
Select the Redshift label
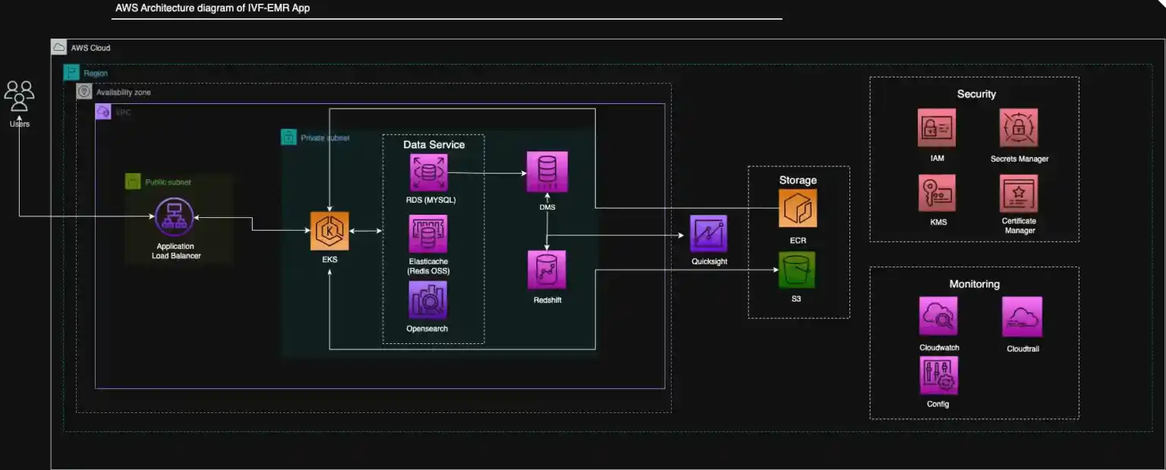[x=547, y=300]
